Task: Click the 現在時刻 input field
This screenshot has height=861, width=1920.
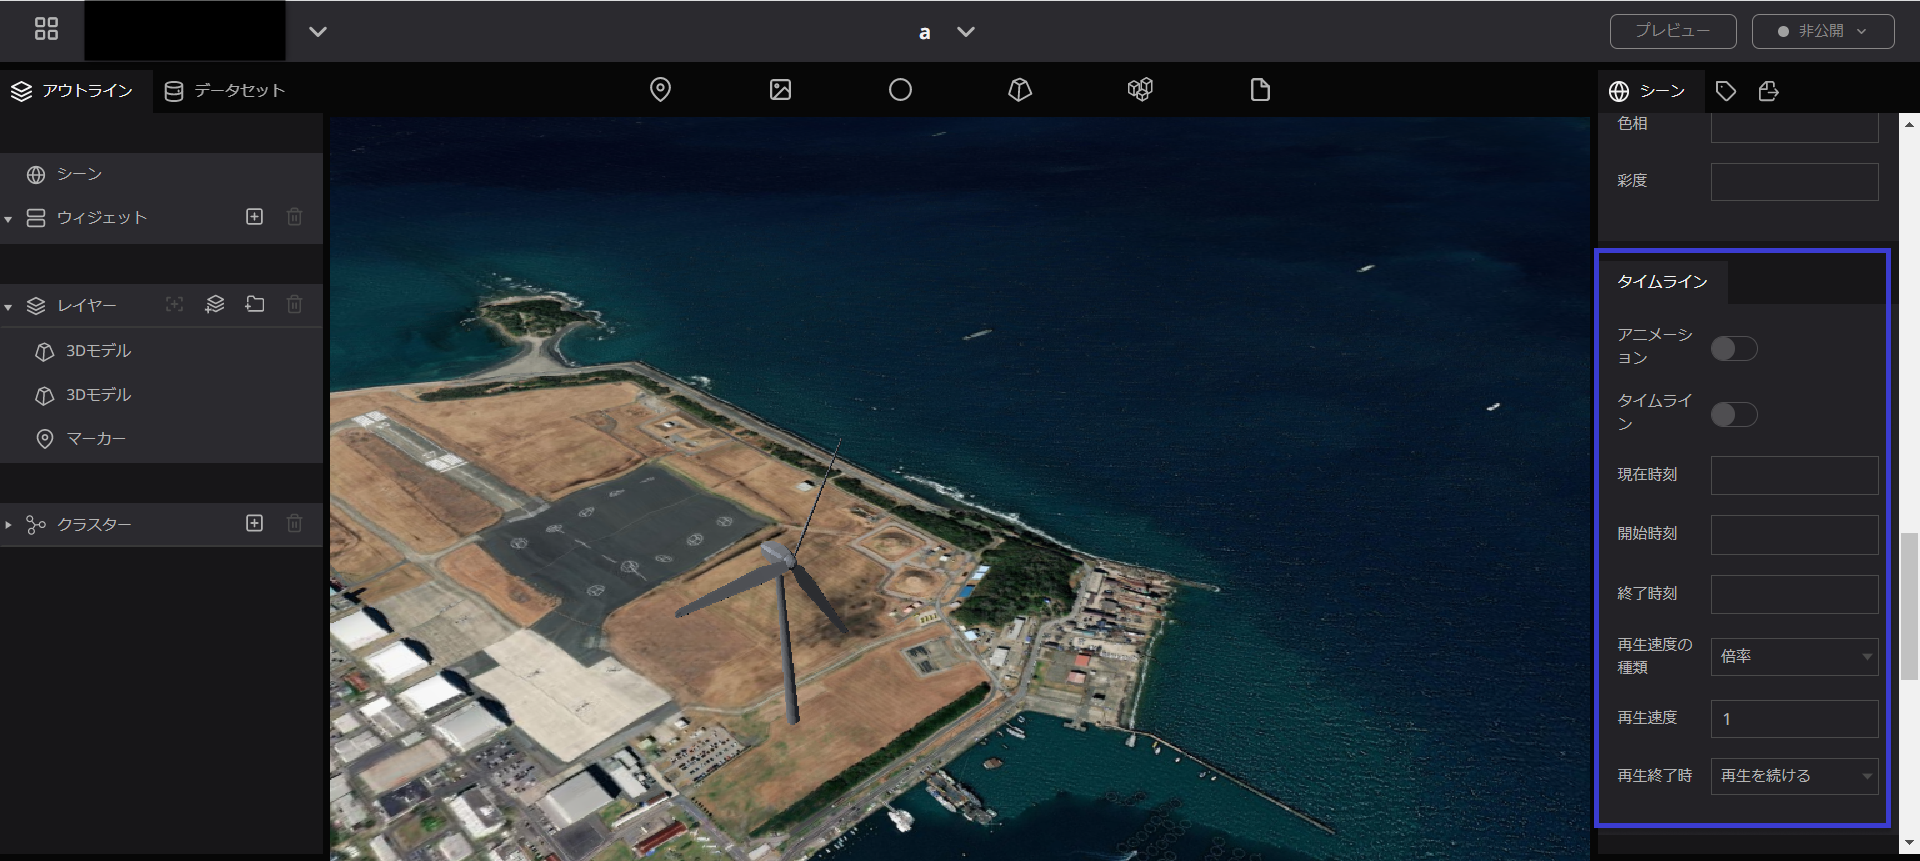Action: (1794, 475)
